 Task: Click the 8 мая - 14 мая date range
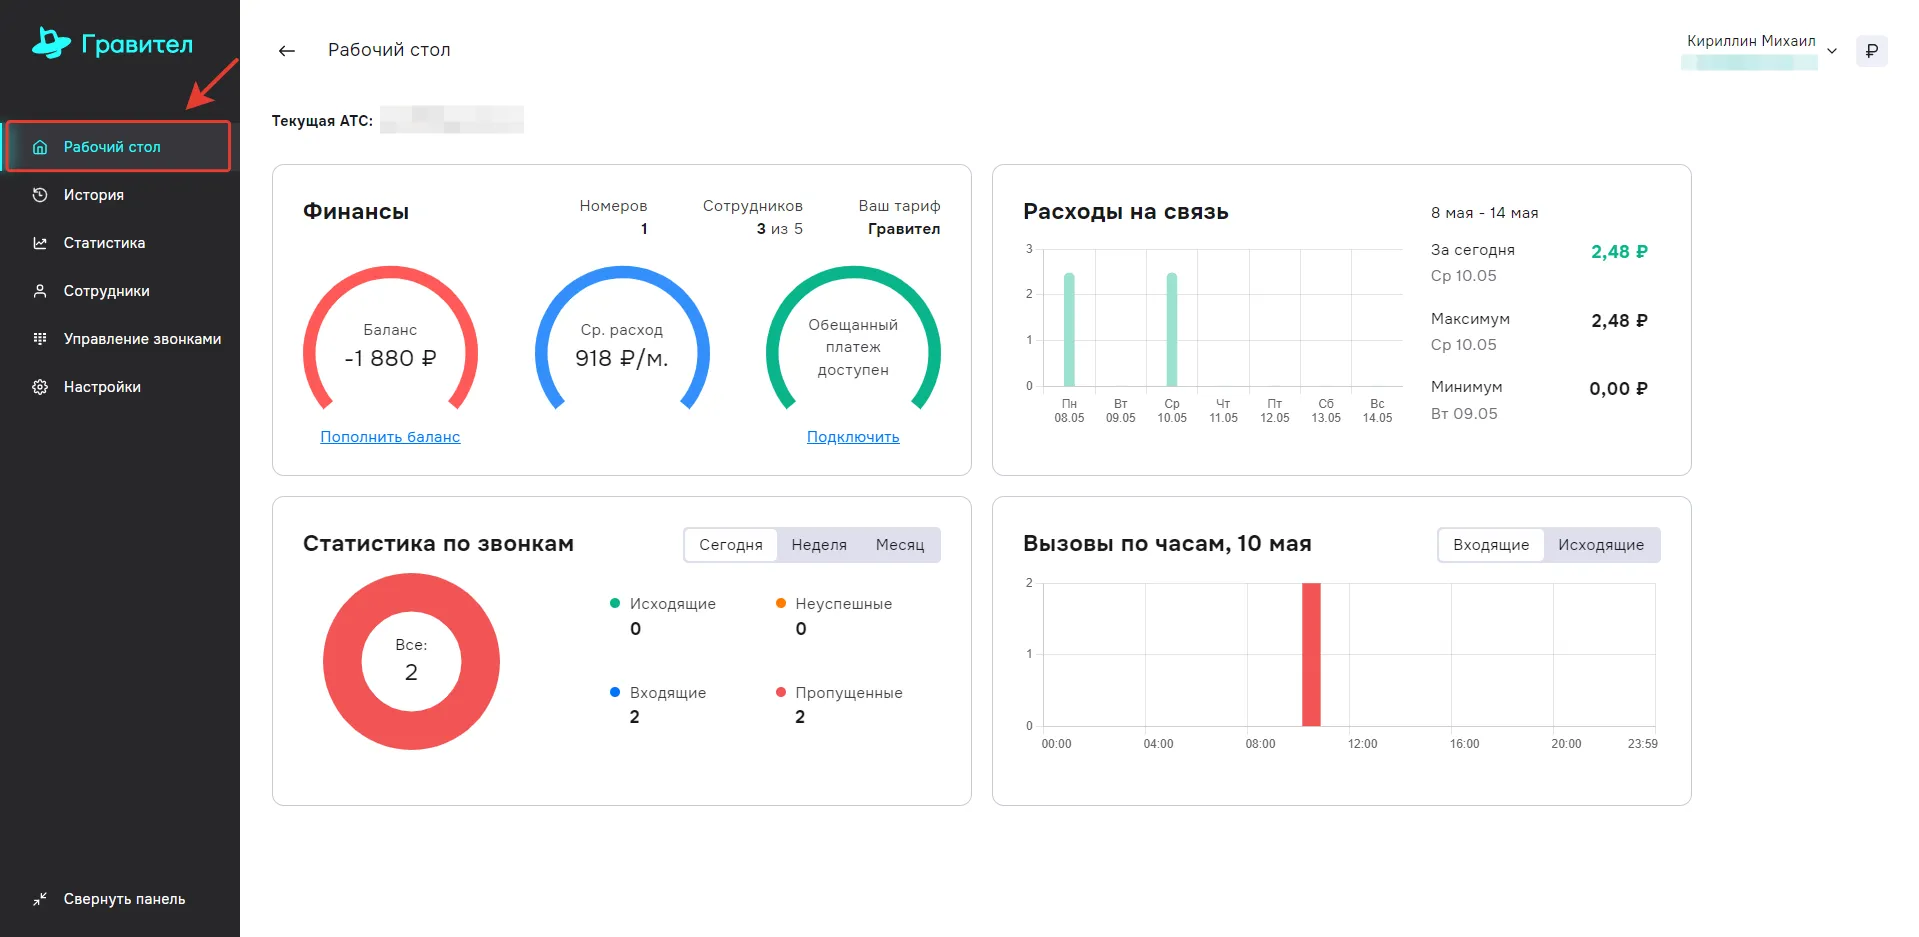pos(1484,213)
